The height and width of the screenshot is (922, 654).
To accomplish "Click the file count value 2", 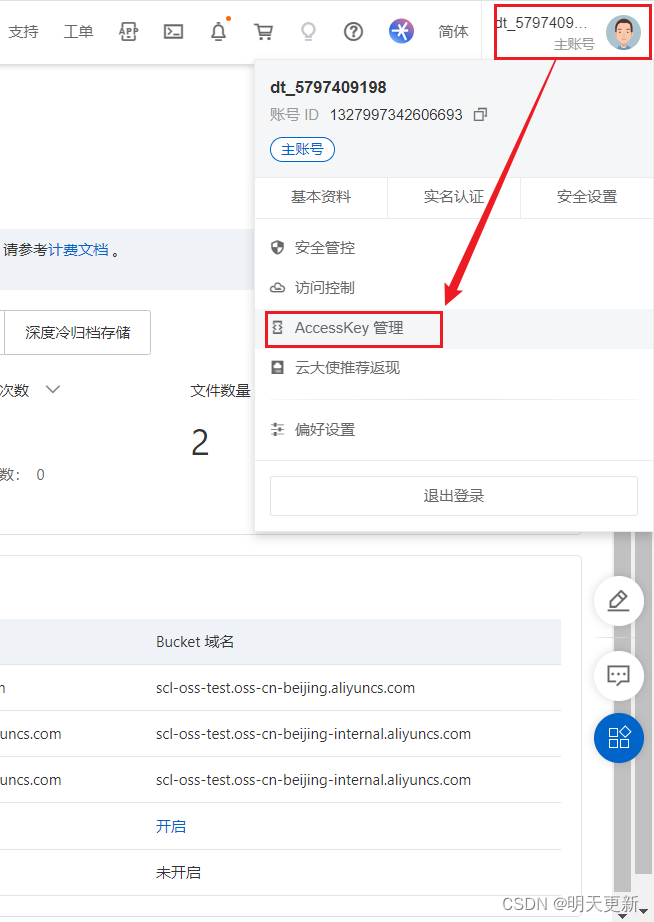I will click(200, 443).
